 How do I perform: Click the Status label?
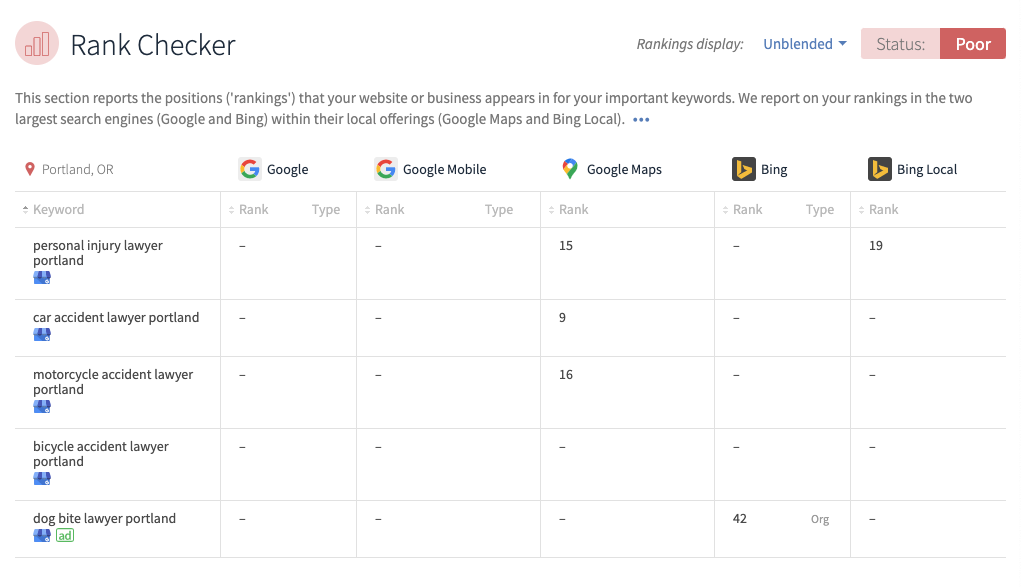(900, 44)
